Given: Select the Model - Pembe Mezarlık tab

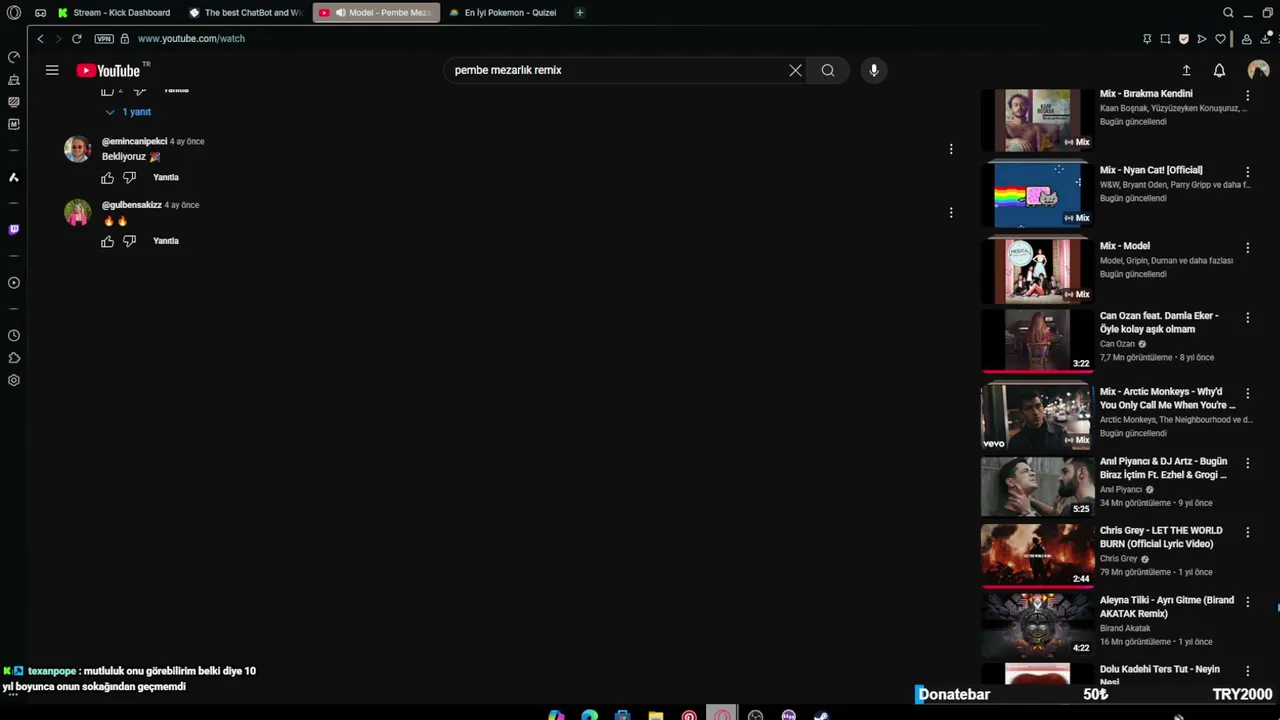Looking at the screenshot, I should [x=376, y=13].
